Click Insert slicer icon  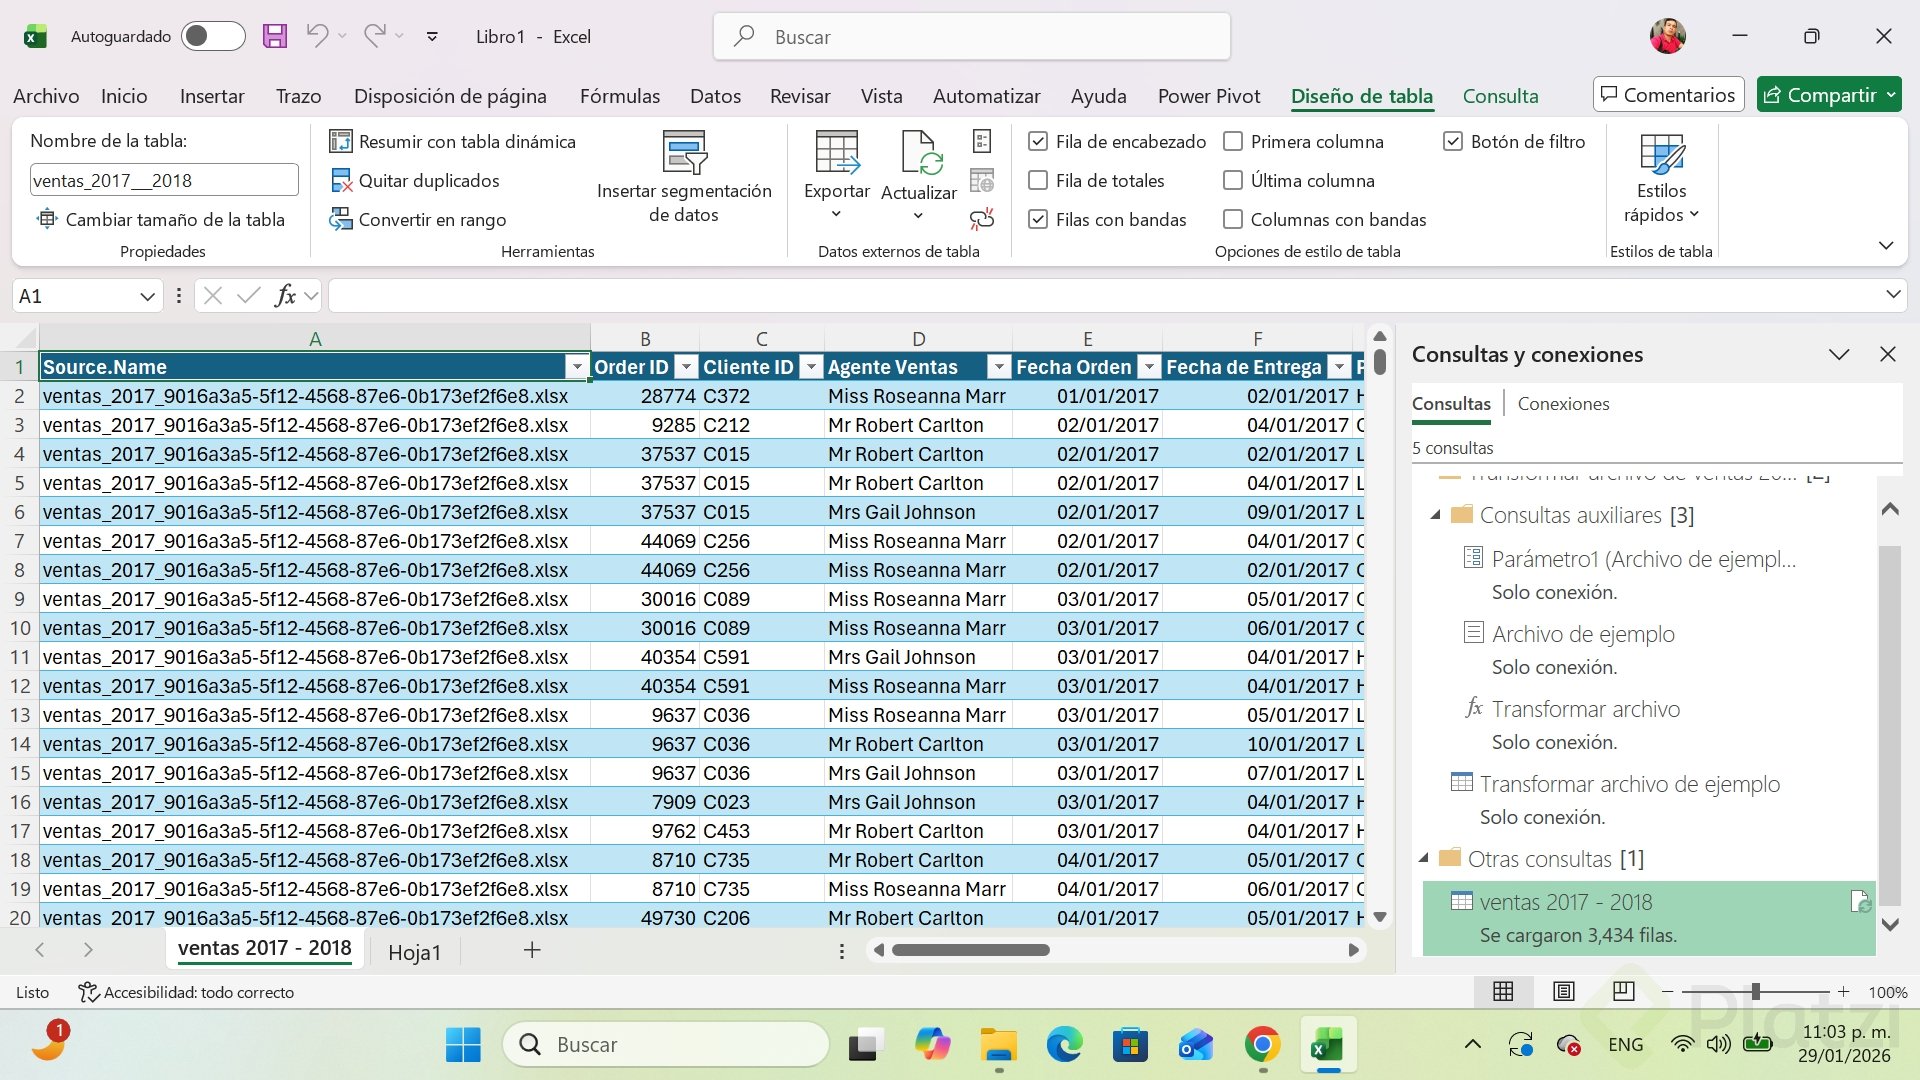pyautogui.click(x=684, y=153)
